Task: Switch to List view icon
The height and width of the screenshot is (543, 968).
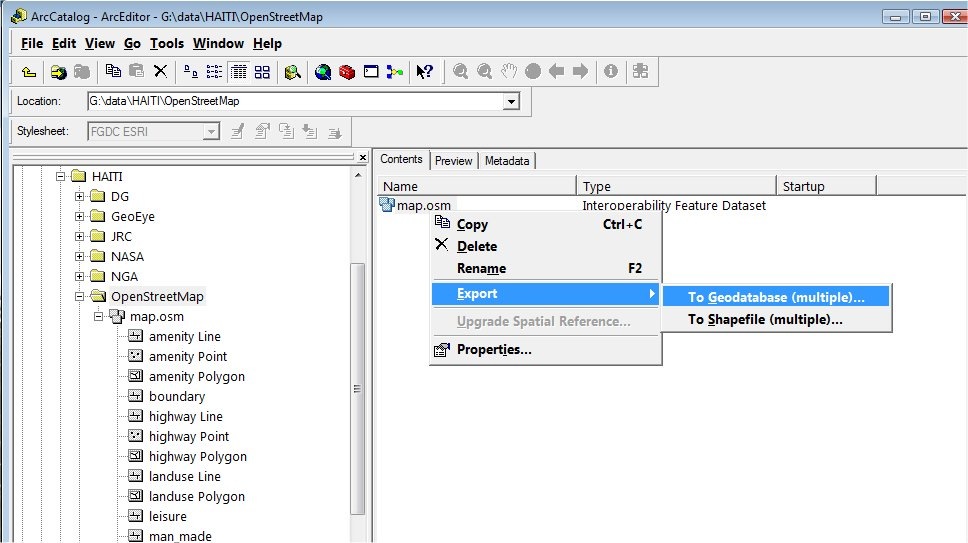Action: pyautogui.click(x=214, y=72)
